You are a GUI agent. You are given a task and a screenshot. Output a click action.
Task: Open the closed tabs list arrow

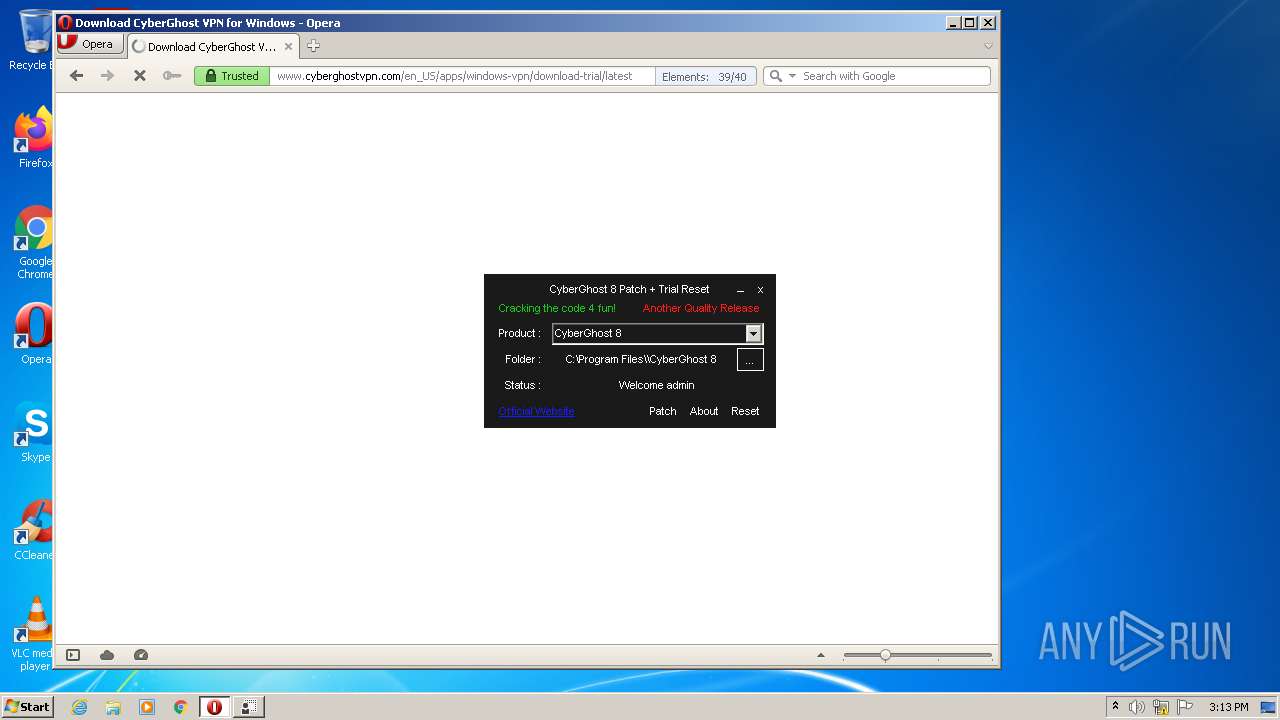[988, 46]
